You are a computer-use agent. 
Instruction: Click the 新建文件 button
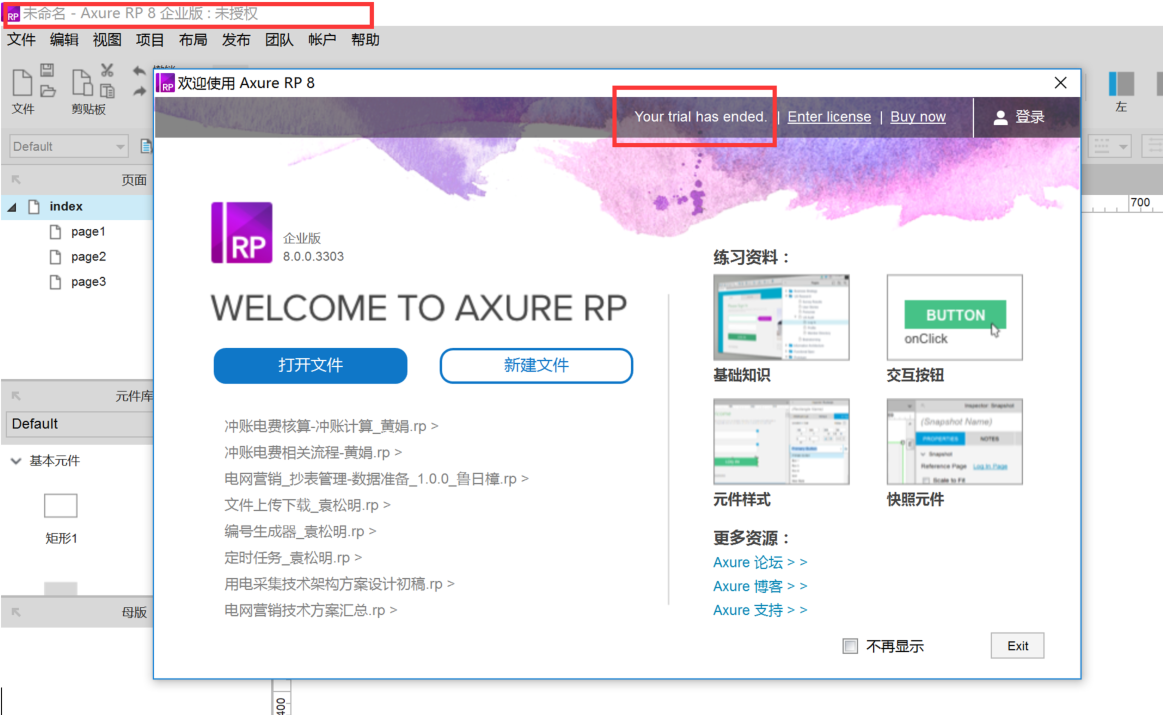[536, 366]
